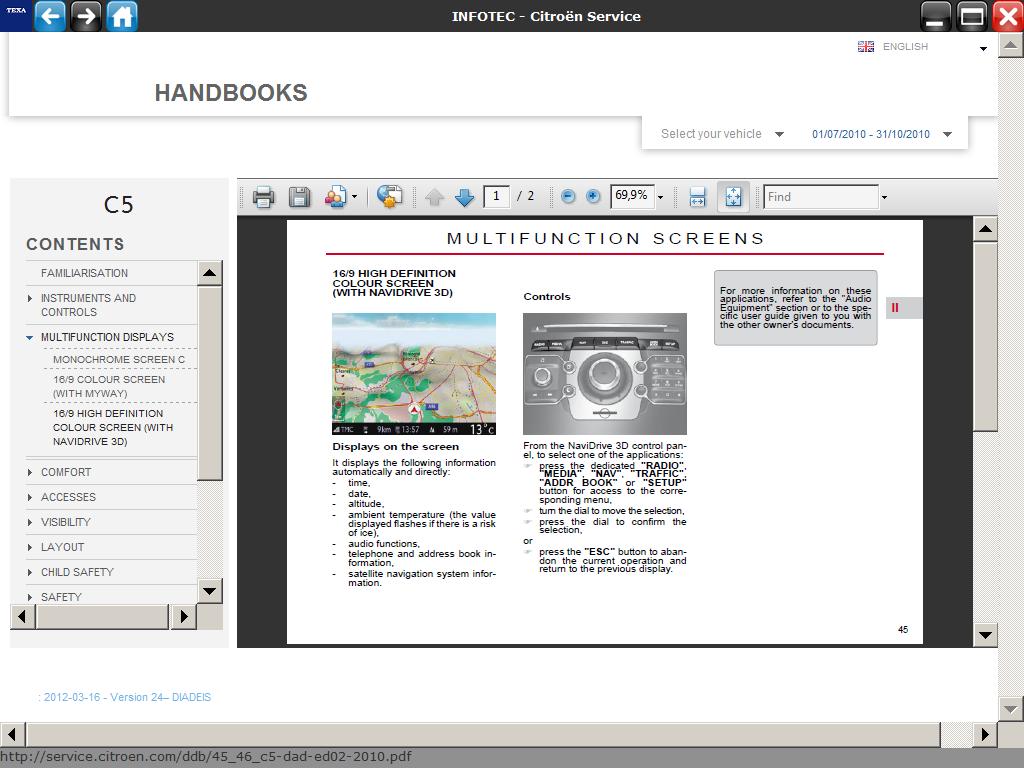Screen dimensions: 1024x768
Task: Go forward with the right arrow button
Action: 86,16
